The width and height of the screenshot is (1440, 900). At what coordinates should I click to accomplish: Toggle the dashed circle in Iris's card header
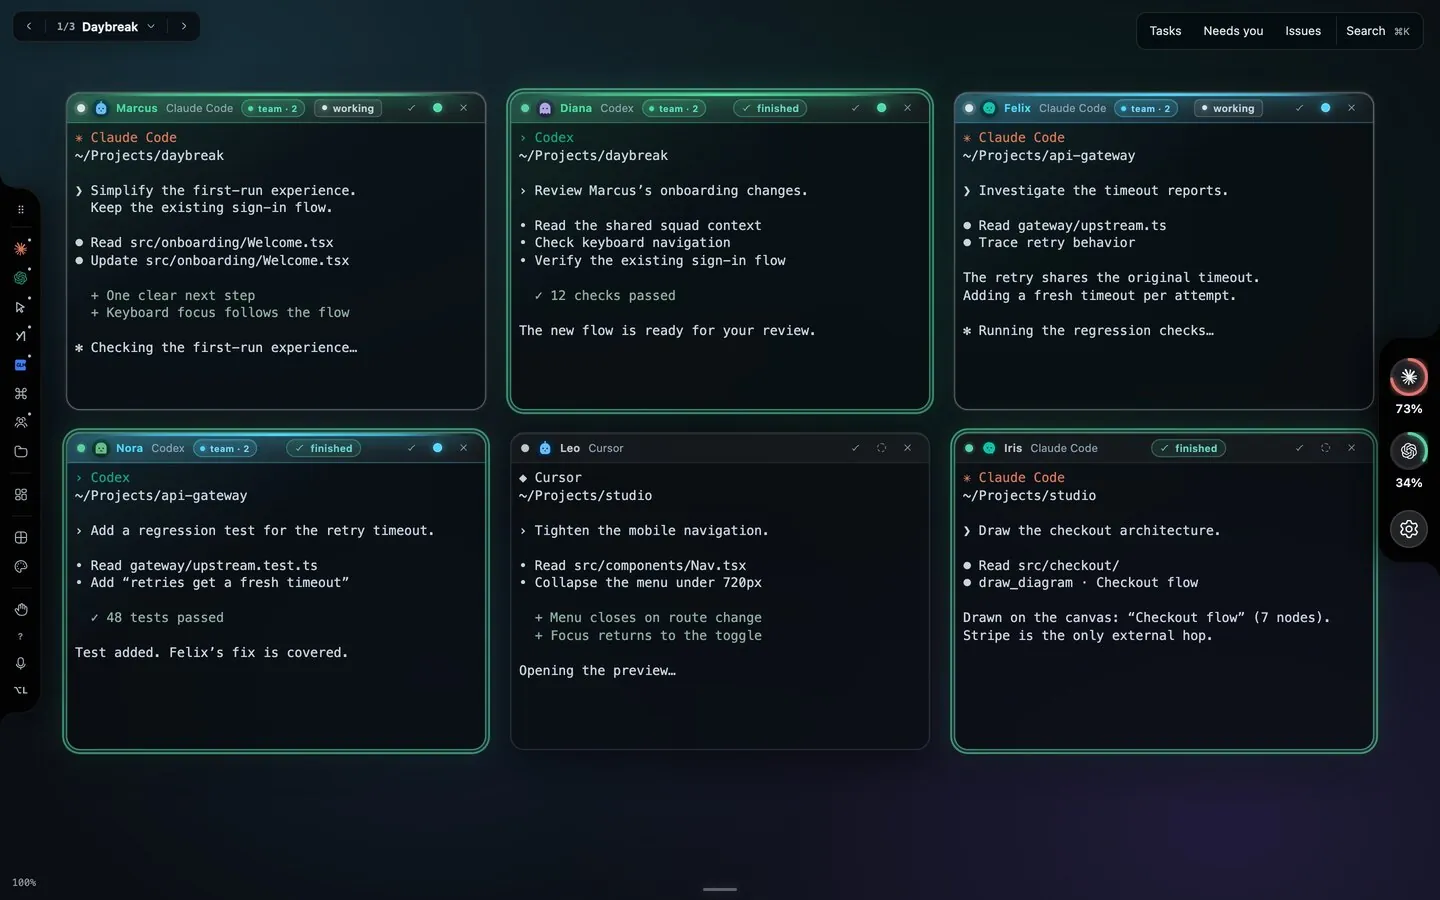click(x=1325, y=448)
